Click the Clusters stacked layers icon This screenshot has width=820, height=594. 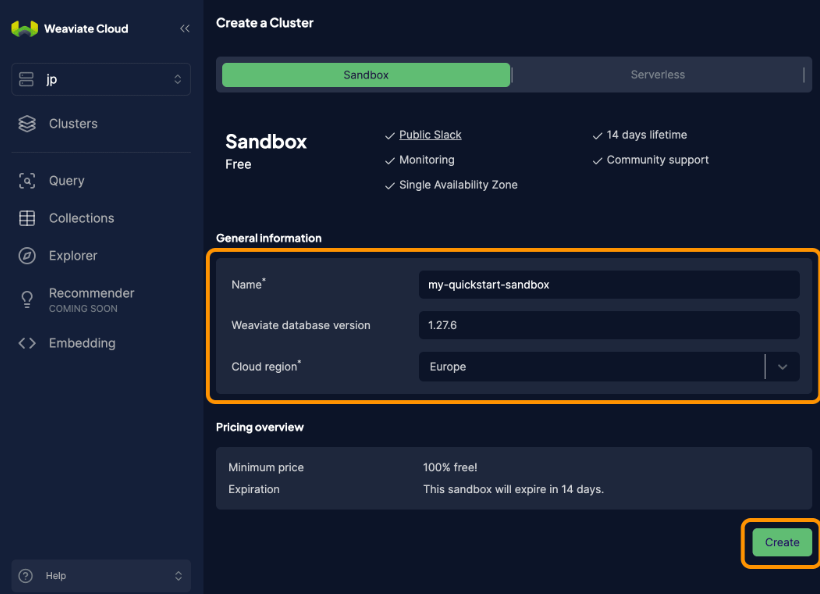pyautogui.click(x=27, y=124)
